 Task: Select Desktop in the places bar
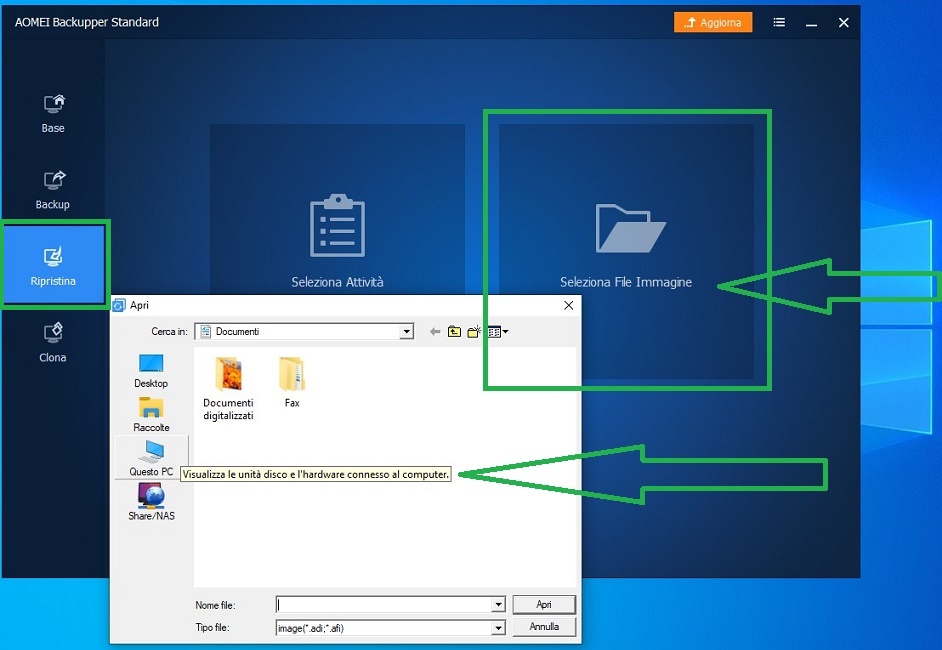pos(151,371)
